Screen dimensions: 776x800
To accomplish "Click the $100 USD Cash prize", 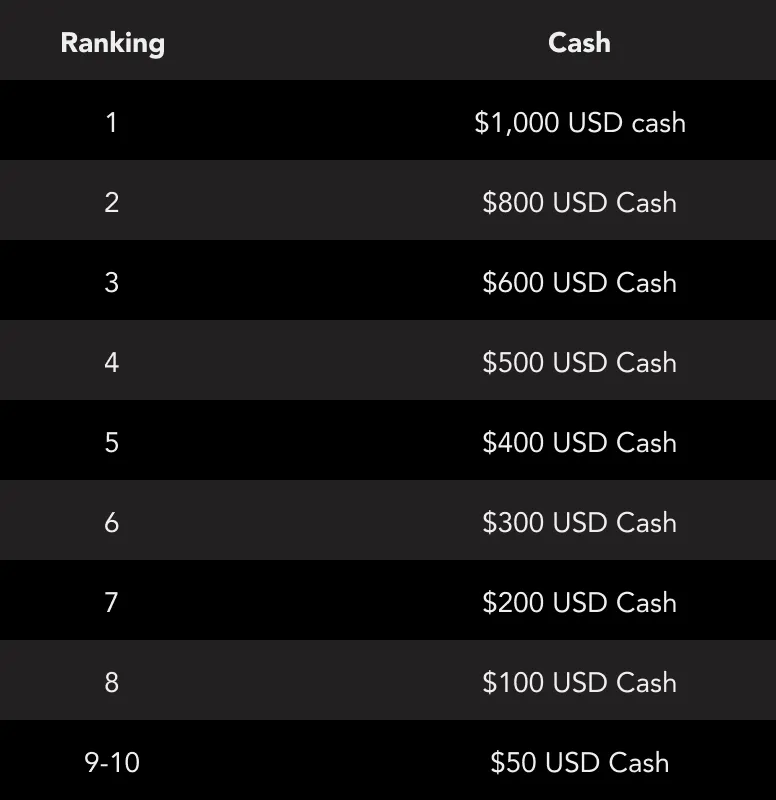I will pos(580,683).
